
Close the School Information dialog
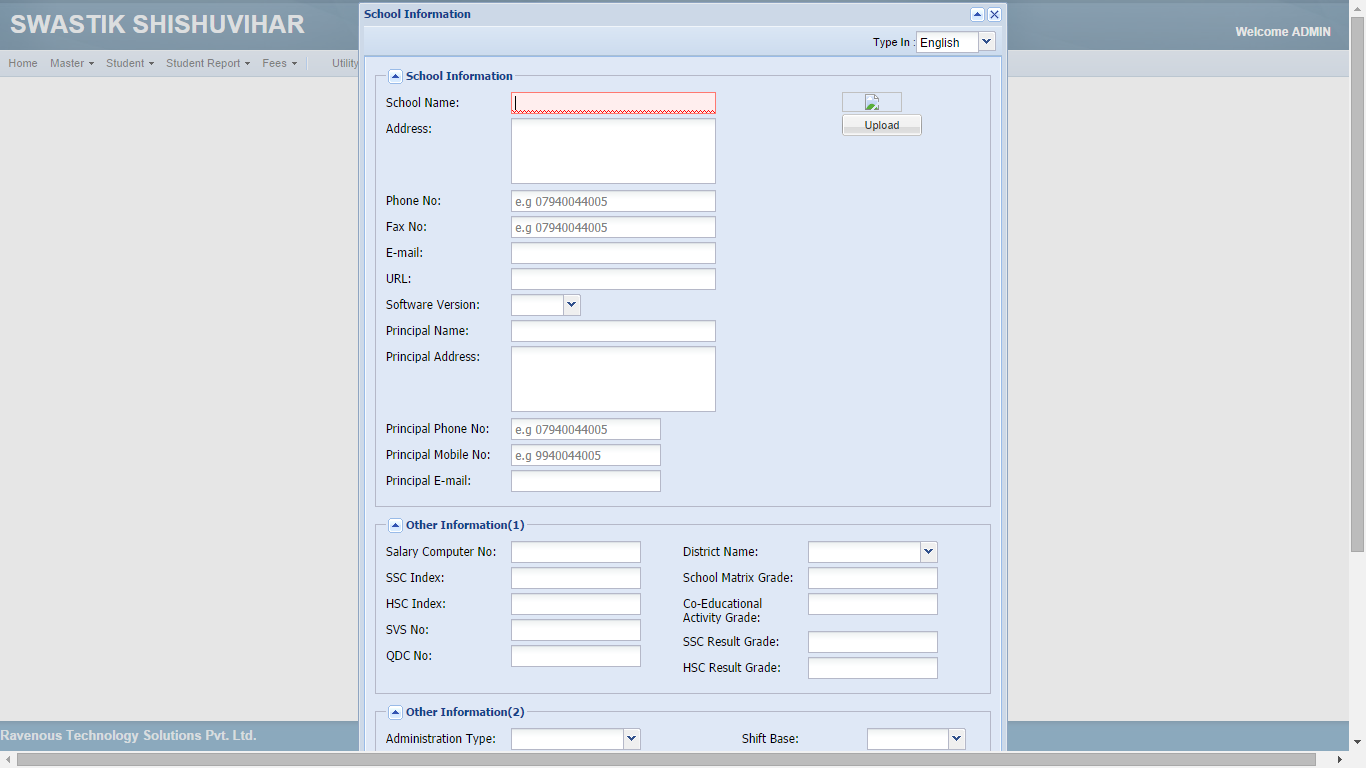pyautogui.click(x=994, y=14)
